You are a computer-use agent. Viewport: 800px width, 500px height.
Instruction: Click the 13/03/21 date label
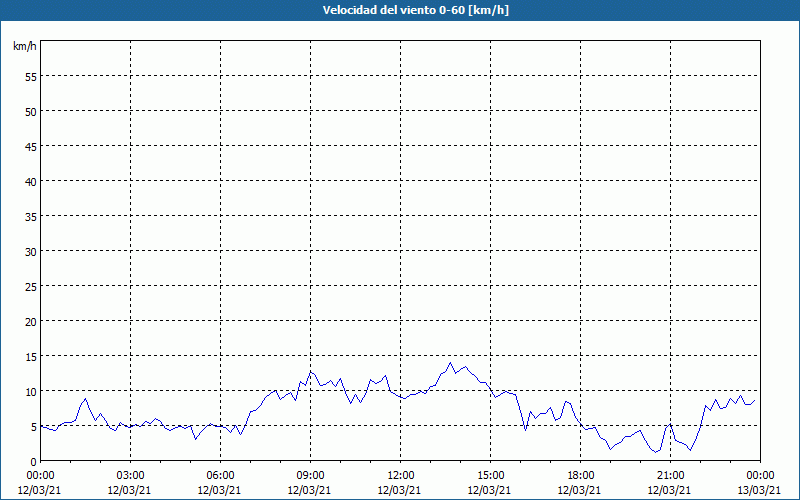(x=760, y=490)
